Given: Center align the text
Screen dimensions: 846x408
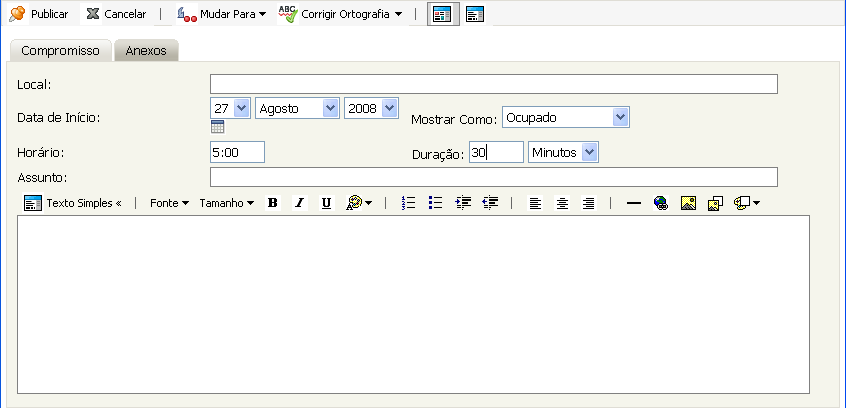Looking at the screenshot, I should [563, 203].
